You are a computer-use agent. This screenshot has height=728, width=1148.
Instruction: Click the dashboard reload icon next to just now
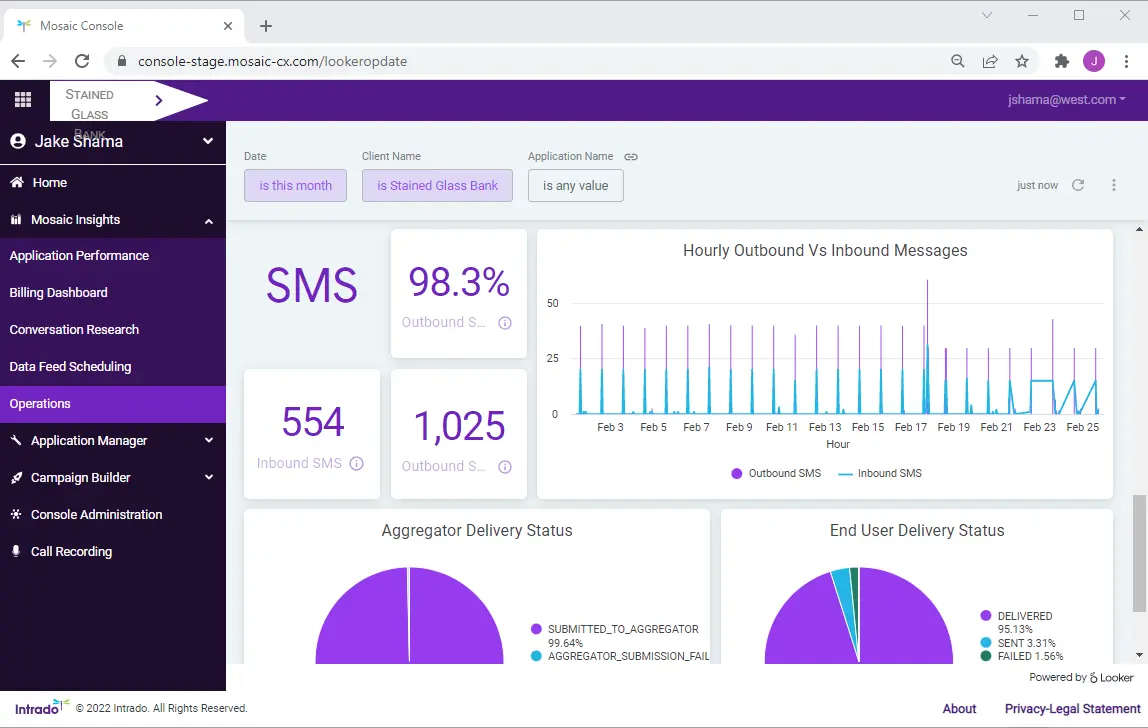(1078, 185)
